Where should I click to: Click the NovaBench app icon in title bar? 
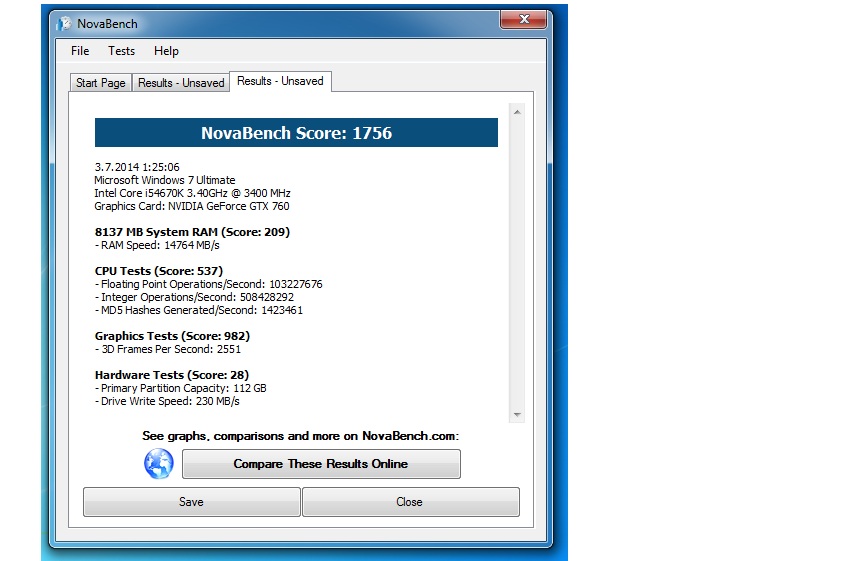point(65,24)
